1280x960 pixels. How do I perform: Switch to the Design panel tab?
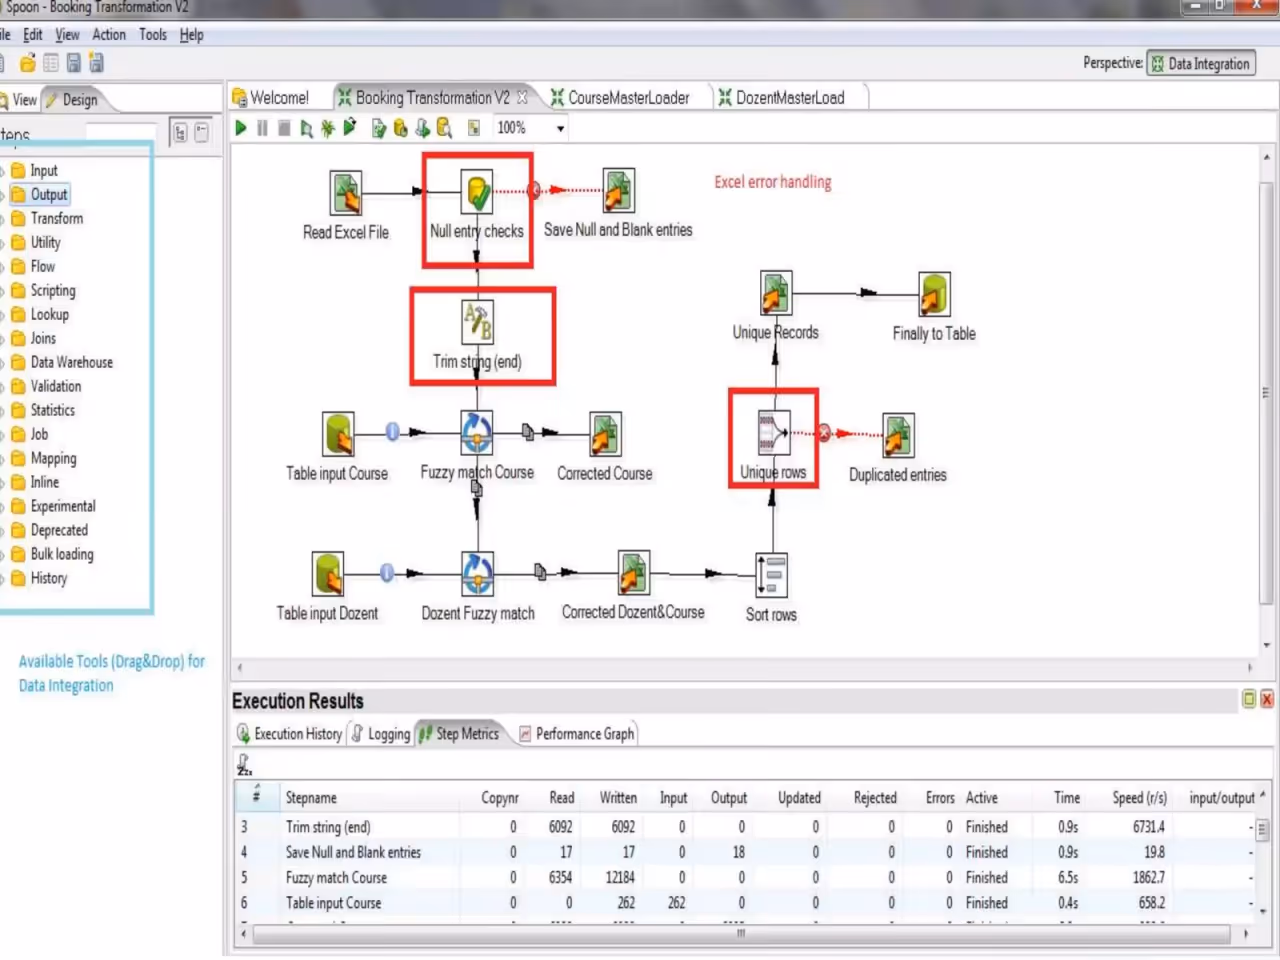pos(72,100)
